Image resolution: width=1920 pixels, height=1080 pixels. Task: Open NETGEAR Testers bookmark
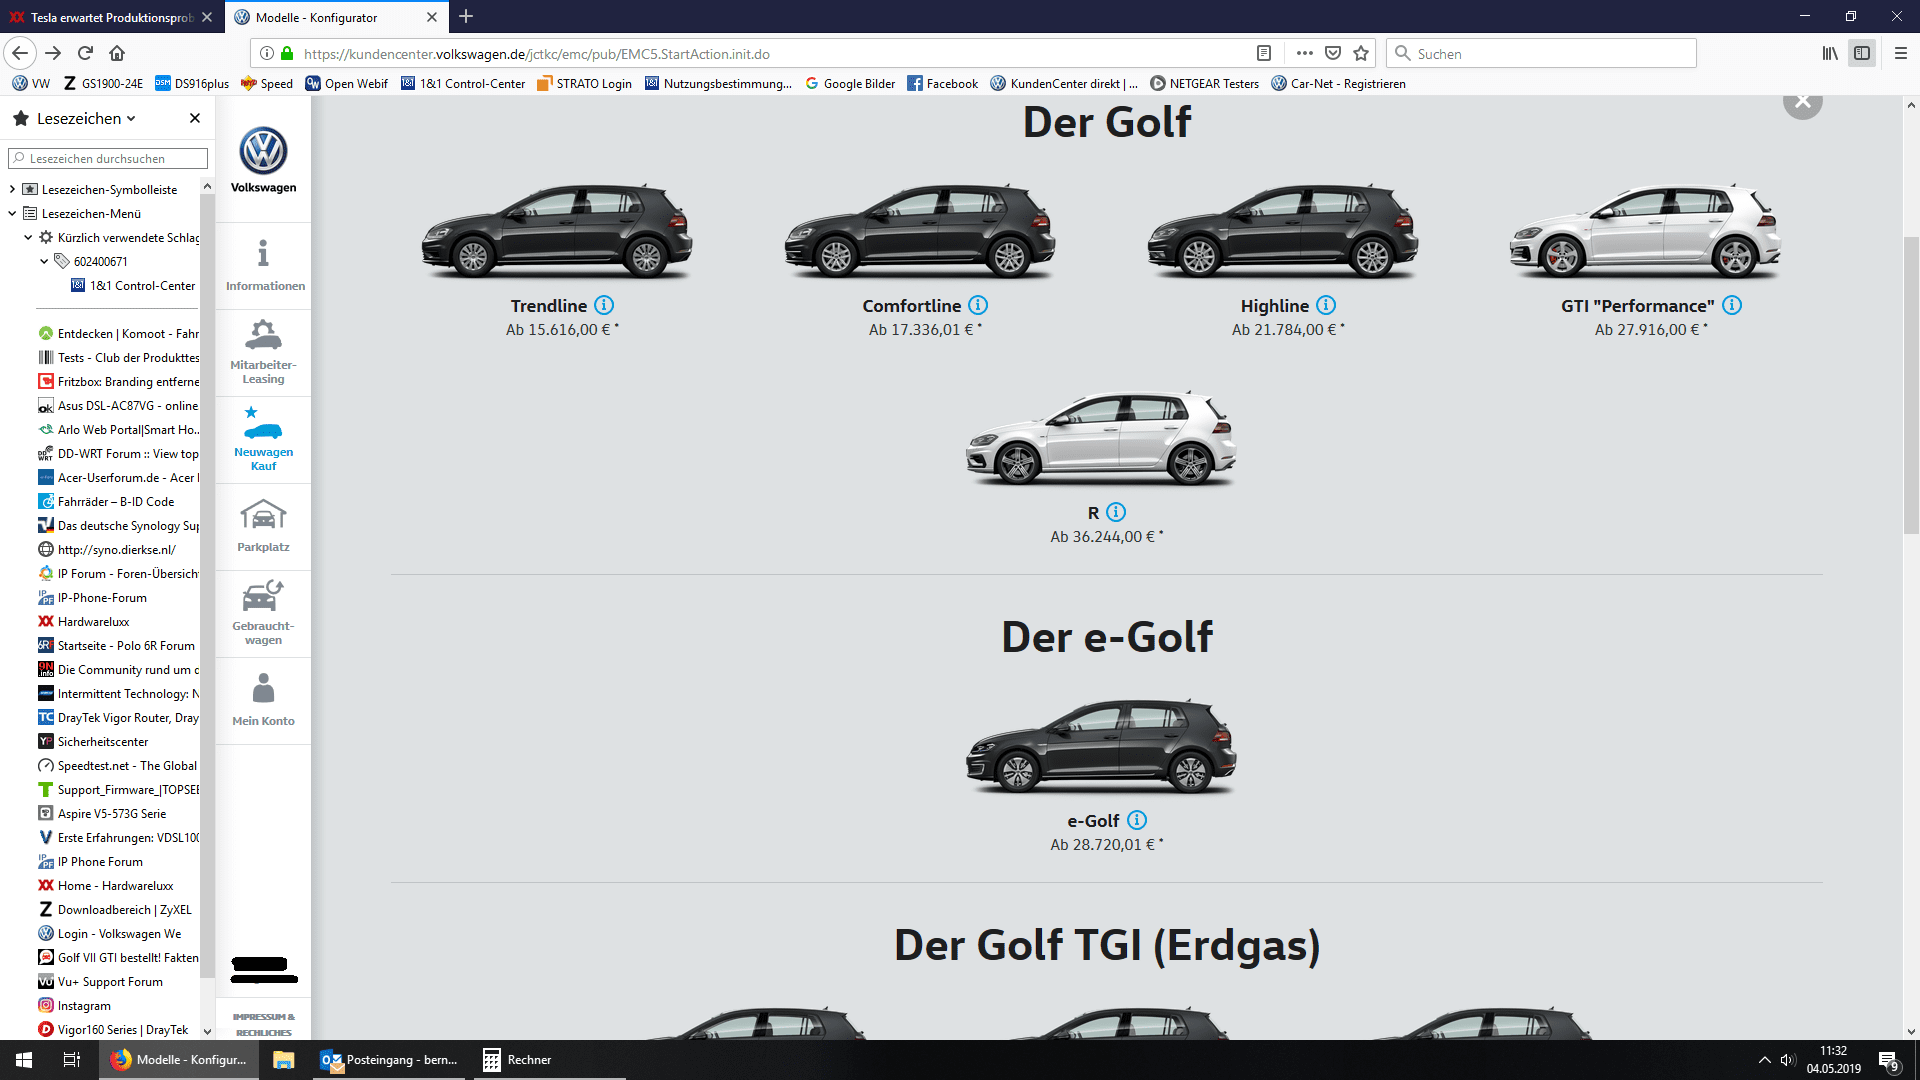pyautogui.click(x=1204, y=83)
